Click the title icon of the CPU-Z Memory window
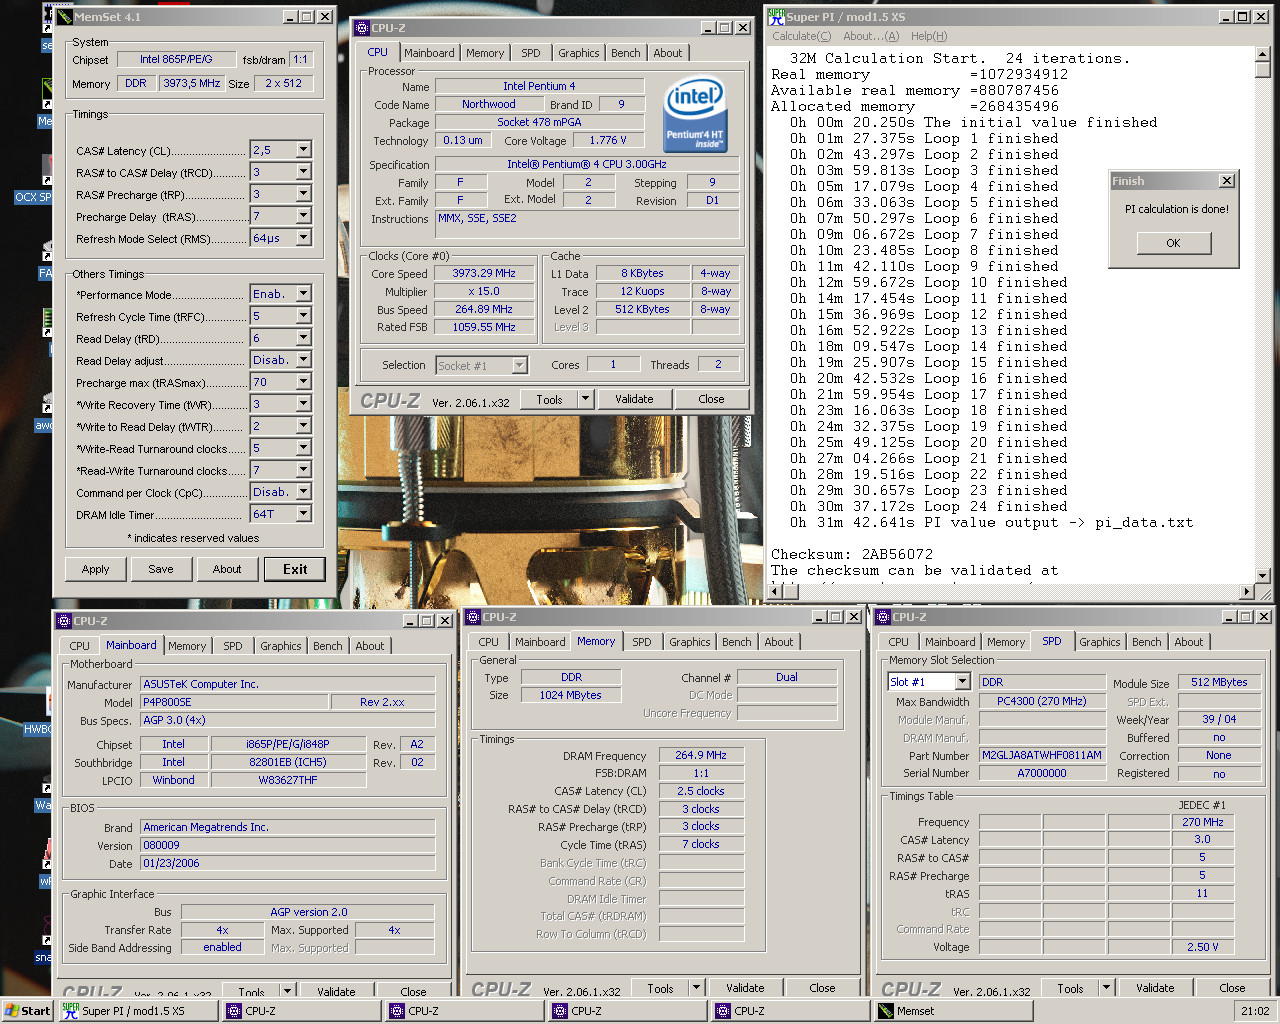Viewport: 1280px width, 1024px height. tap(473, 617)
